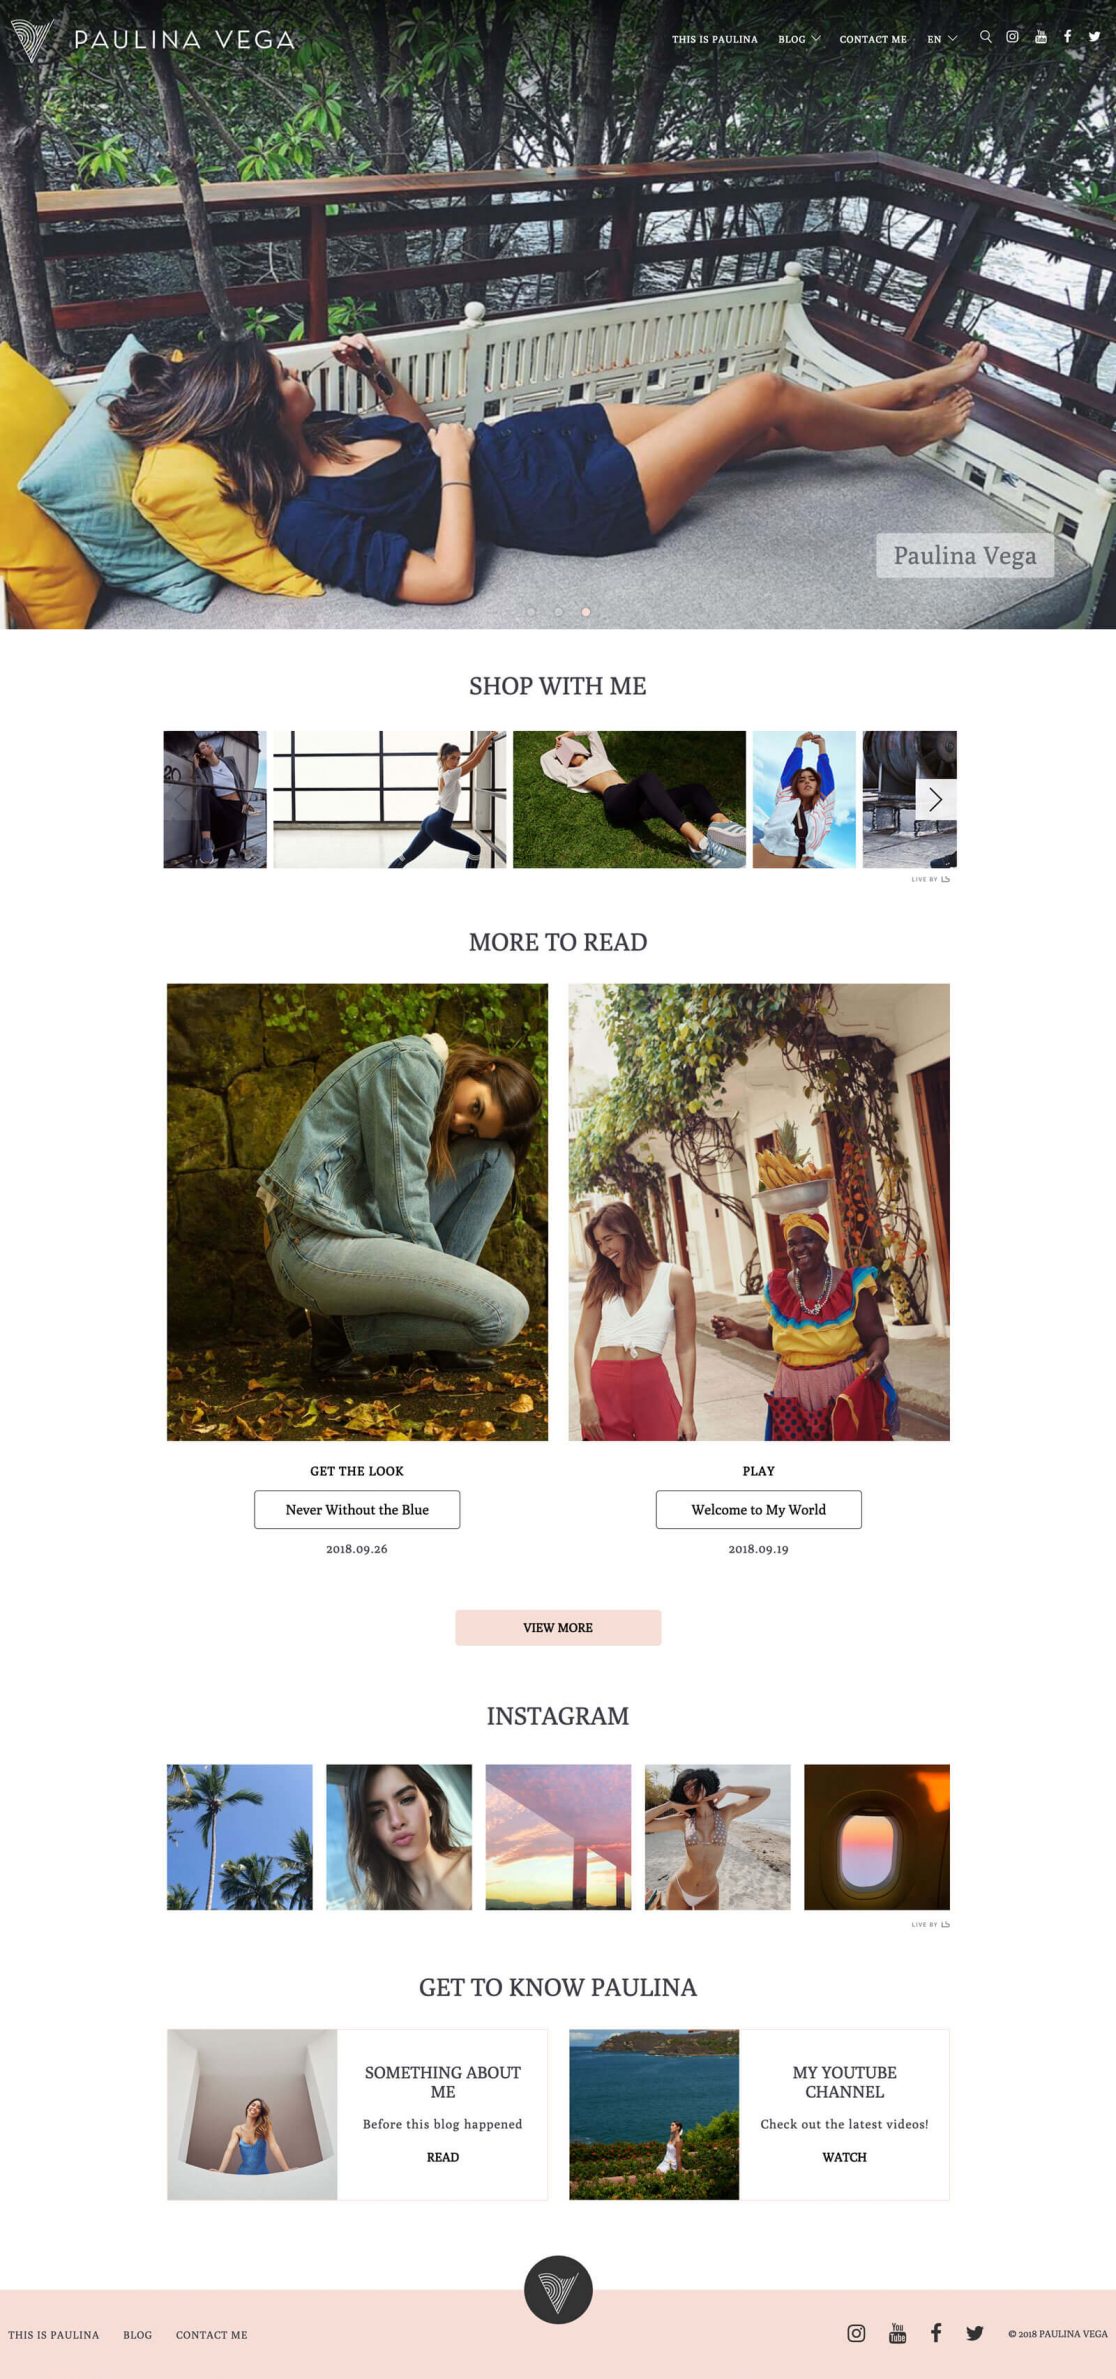
Task: Open the airplane window Instagram thumbnail
Action: click(877, 1837)
